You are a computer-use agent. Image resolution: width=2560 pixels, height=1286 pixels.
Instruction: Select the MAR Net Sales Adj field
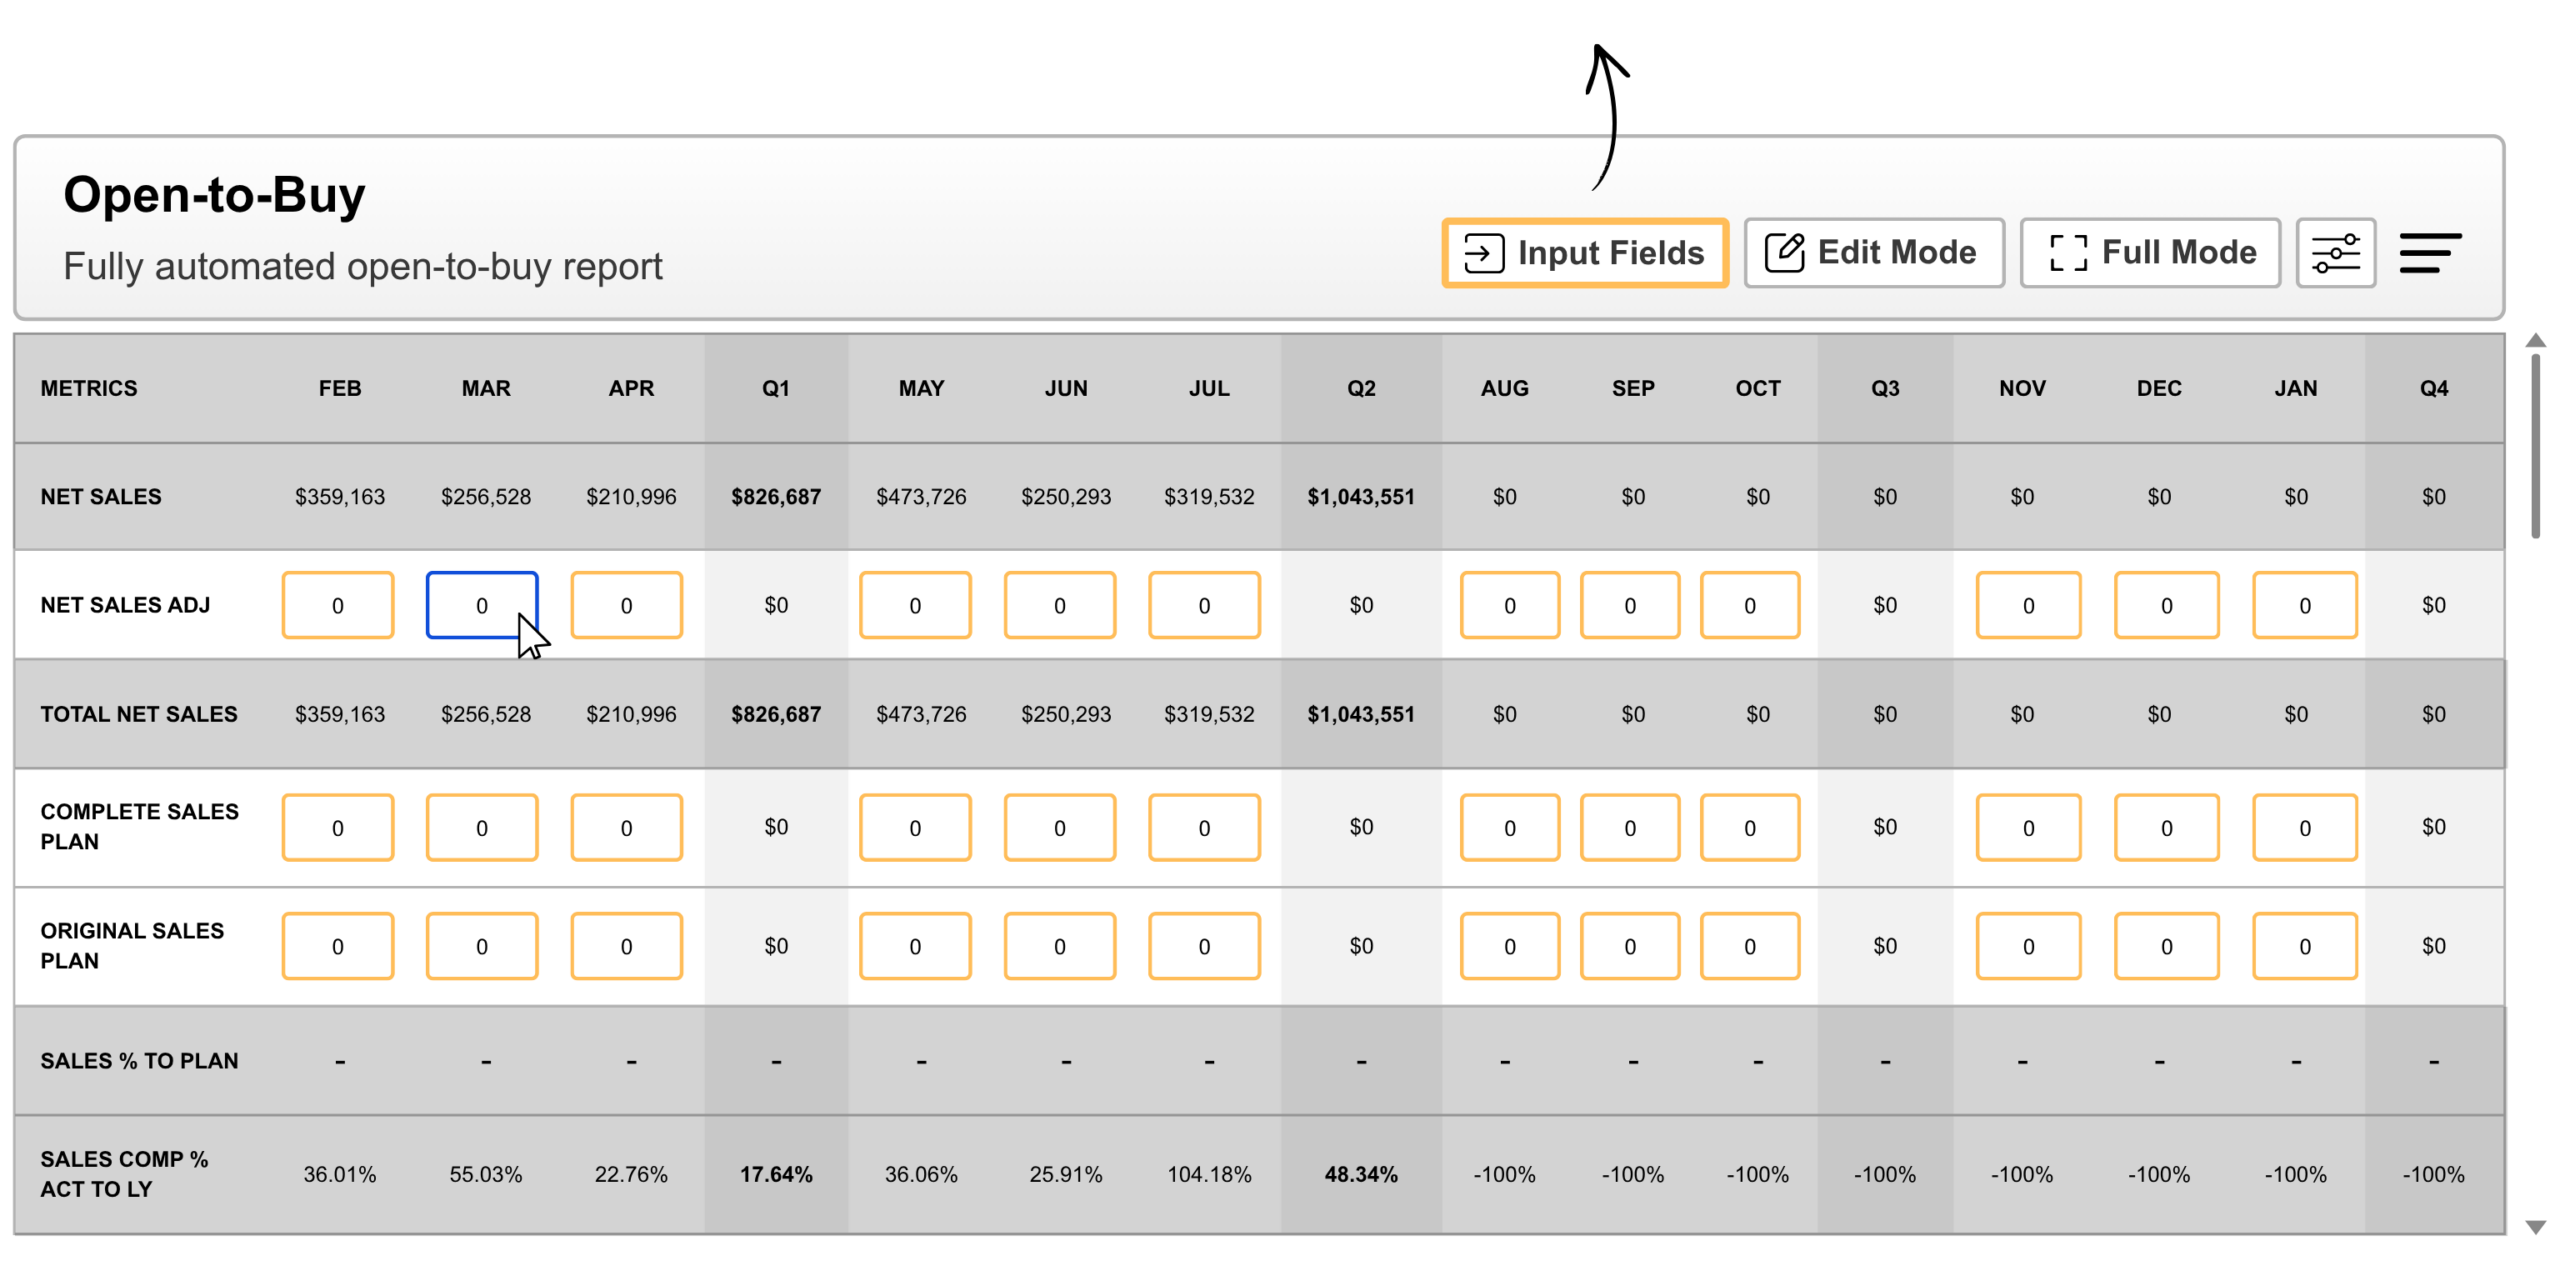pyautogui.click(x=481, y=605)
